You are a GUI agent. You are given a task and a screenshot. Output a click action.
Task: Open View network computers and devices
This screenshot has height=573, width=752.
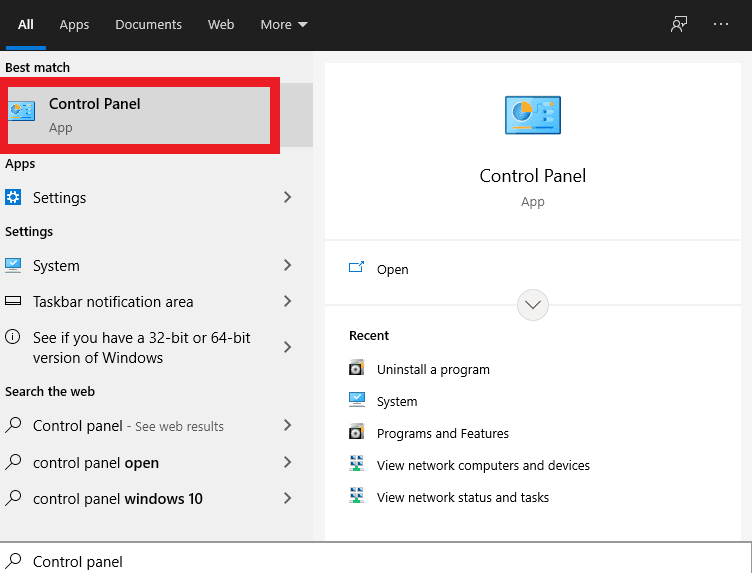coord(483,465)
